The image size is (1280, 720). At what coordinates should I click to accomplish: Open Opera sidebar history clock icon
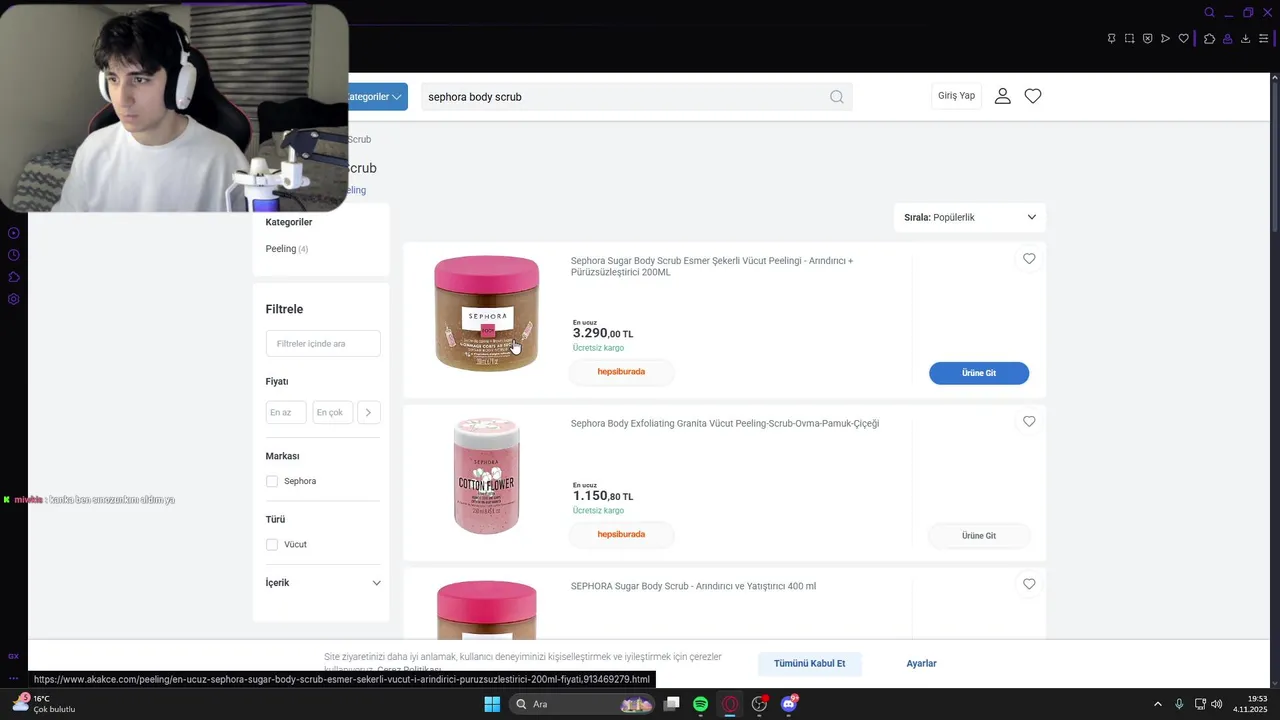(13, 255)
